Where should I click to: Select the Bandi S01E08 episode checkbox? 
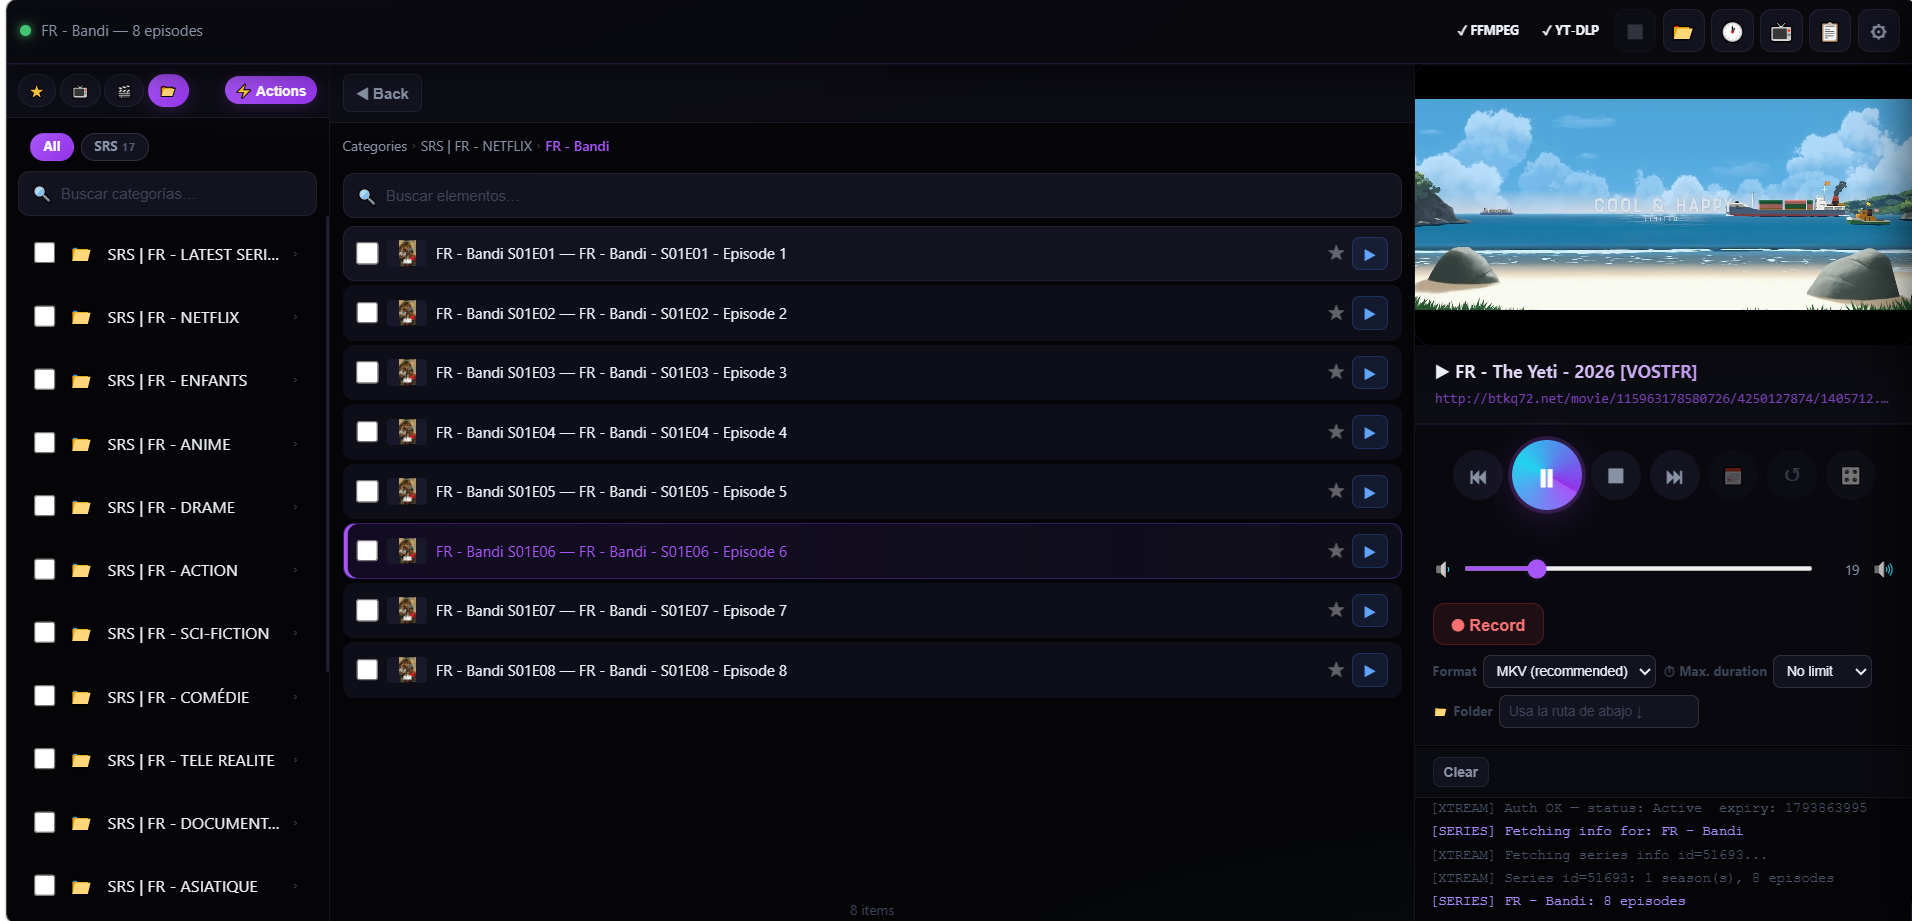tap(368, 670)
